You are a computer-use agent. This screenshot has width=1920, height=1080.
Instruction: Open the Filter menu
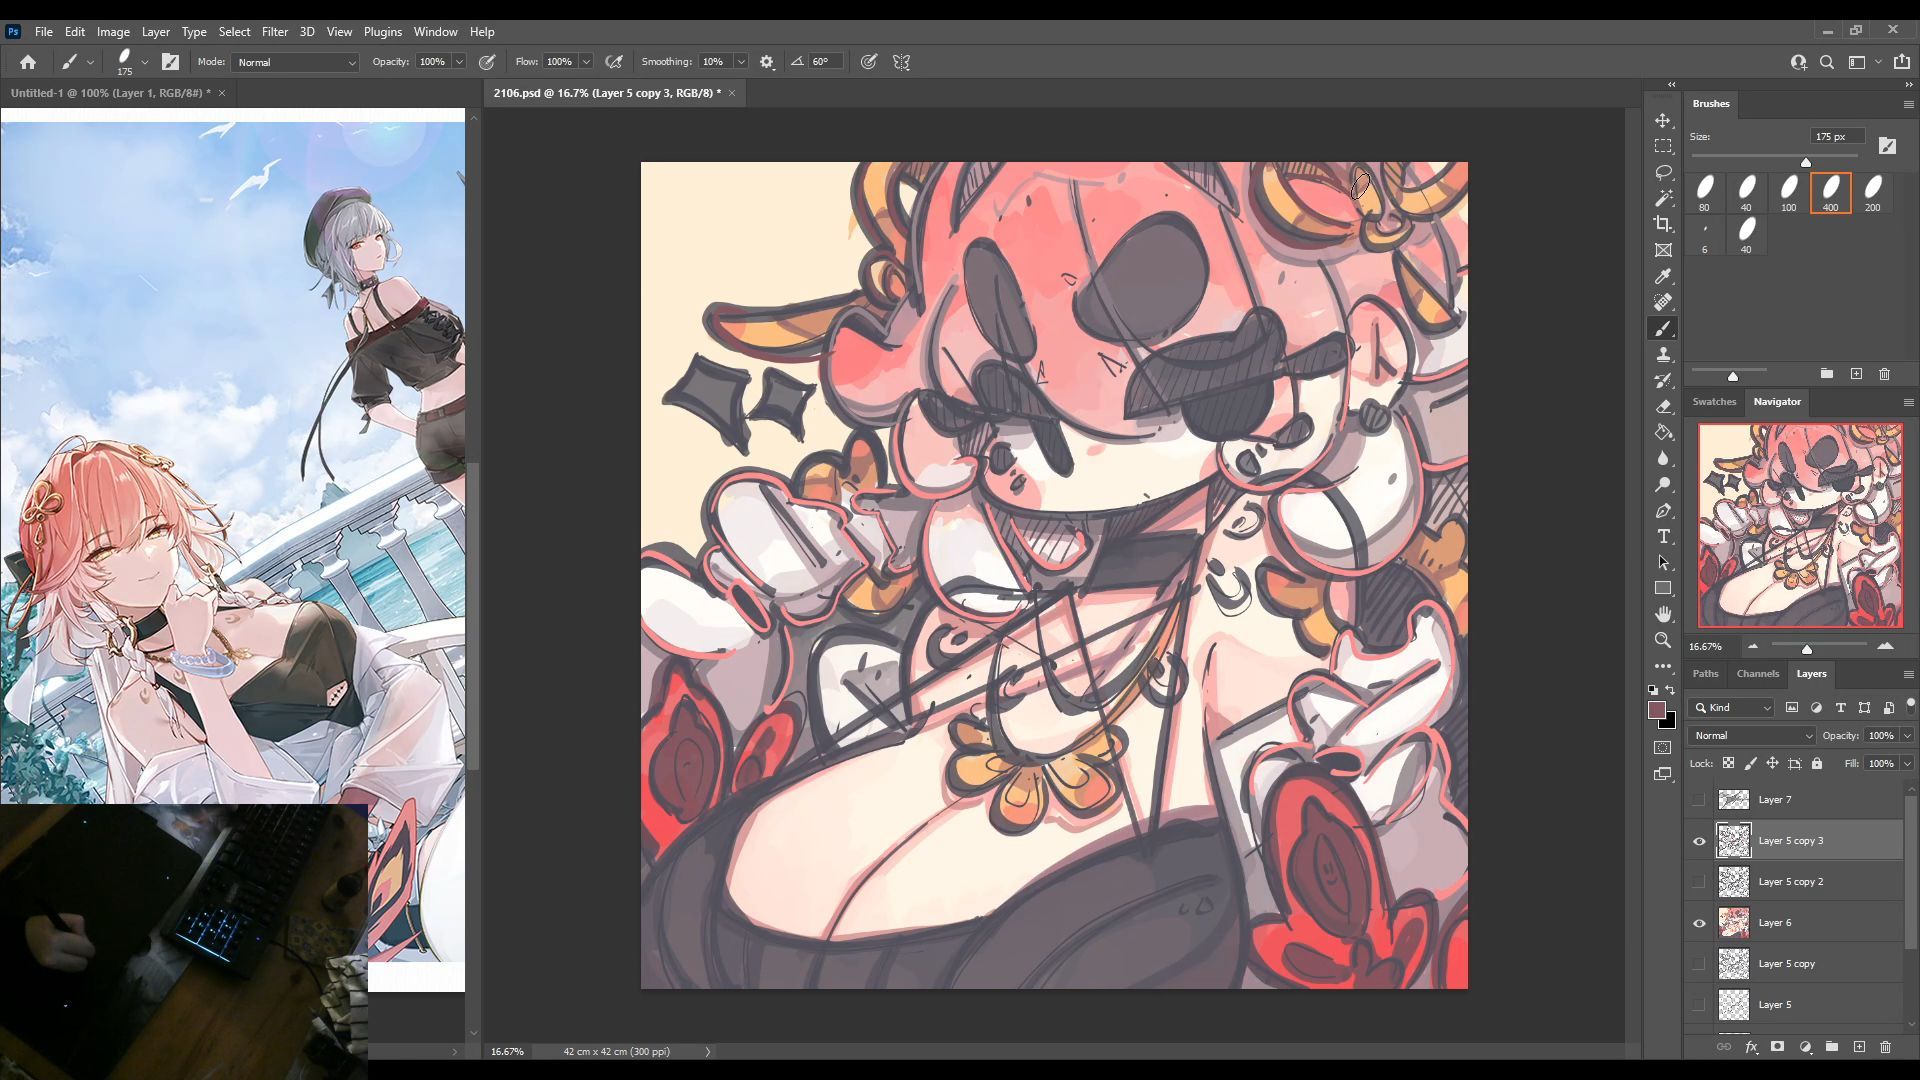pos(274,32)
